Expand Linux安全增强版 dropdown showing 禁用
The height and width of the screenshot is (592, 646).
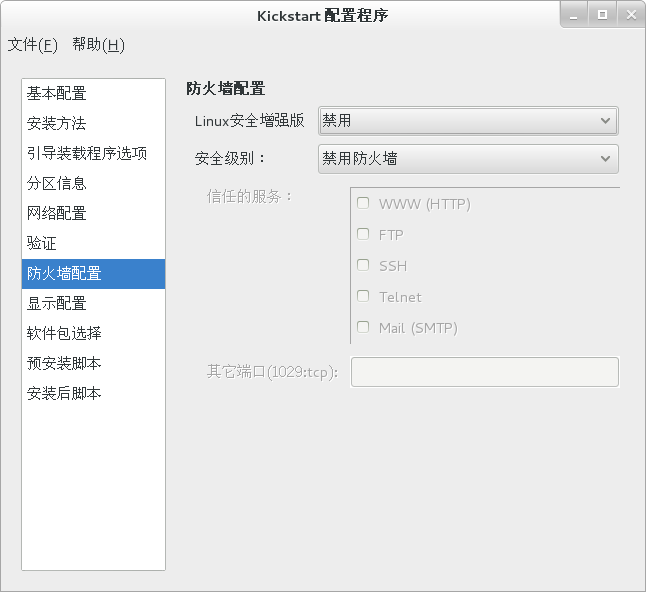coord(468,121)
